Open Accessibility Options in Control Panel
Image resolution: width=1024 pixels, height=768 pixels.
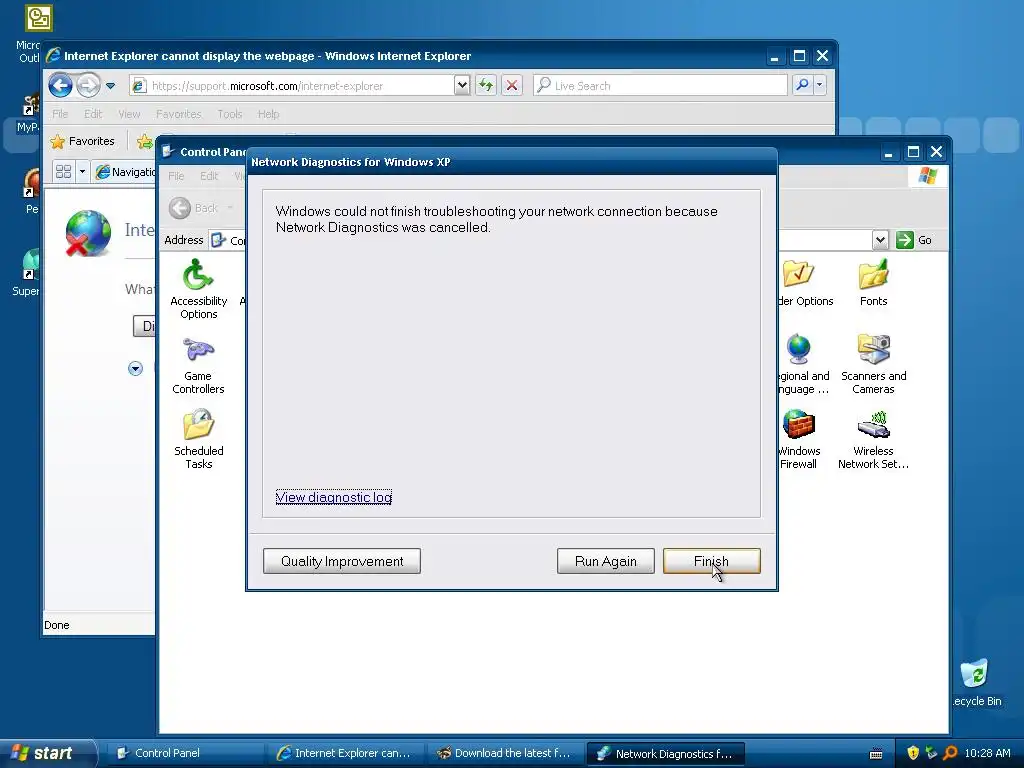tap(199, 289)
